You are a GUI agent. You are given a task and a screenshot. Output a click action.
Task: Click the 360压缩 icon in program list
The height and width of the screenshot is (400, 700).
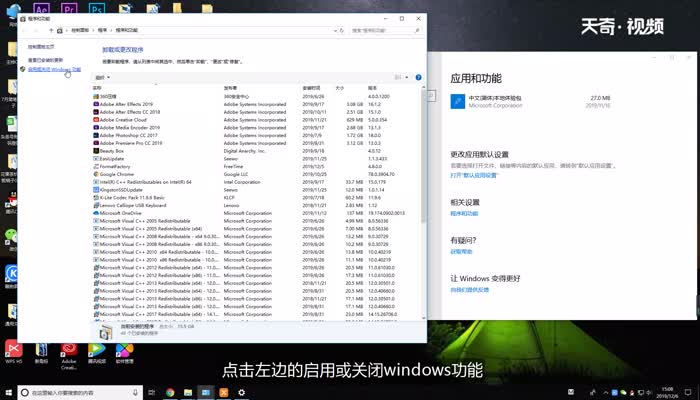tap(96, 96)
